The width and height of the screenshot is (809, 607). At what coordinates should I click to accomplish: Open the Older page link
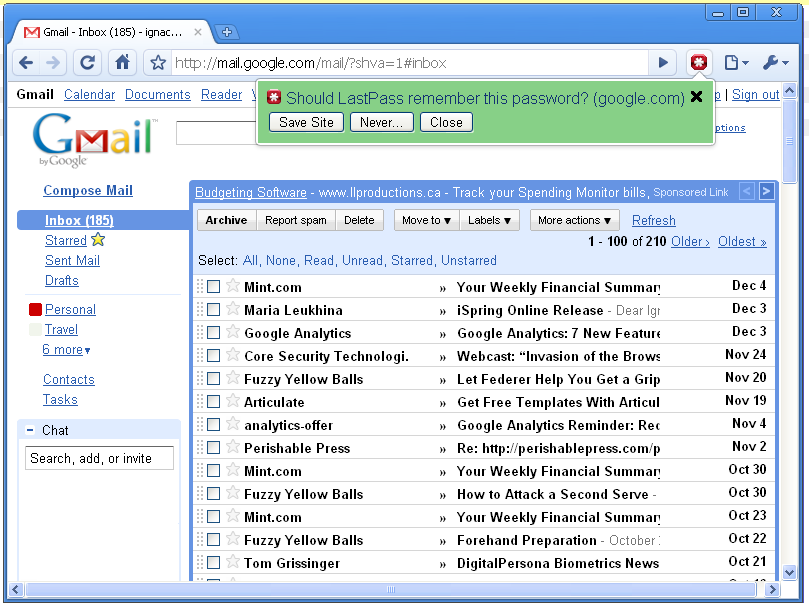point(690,242)
